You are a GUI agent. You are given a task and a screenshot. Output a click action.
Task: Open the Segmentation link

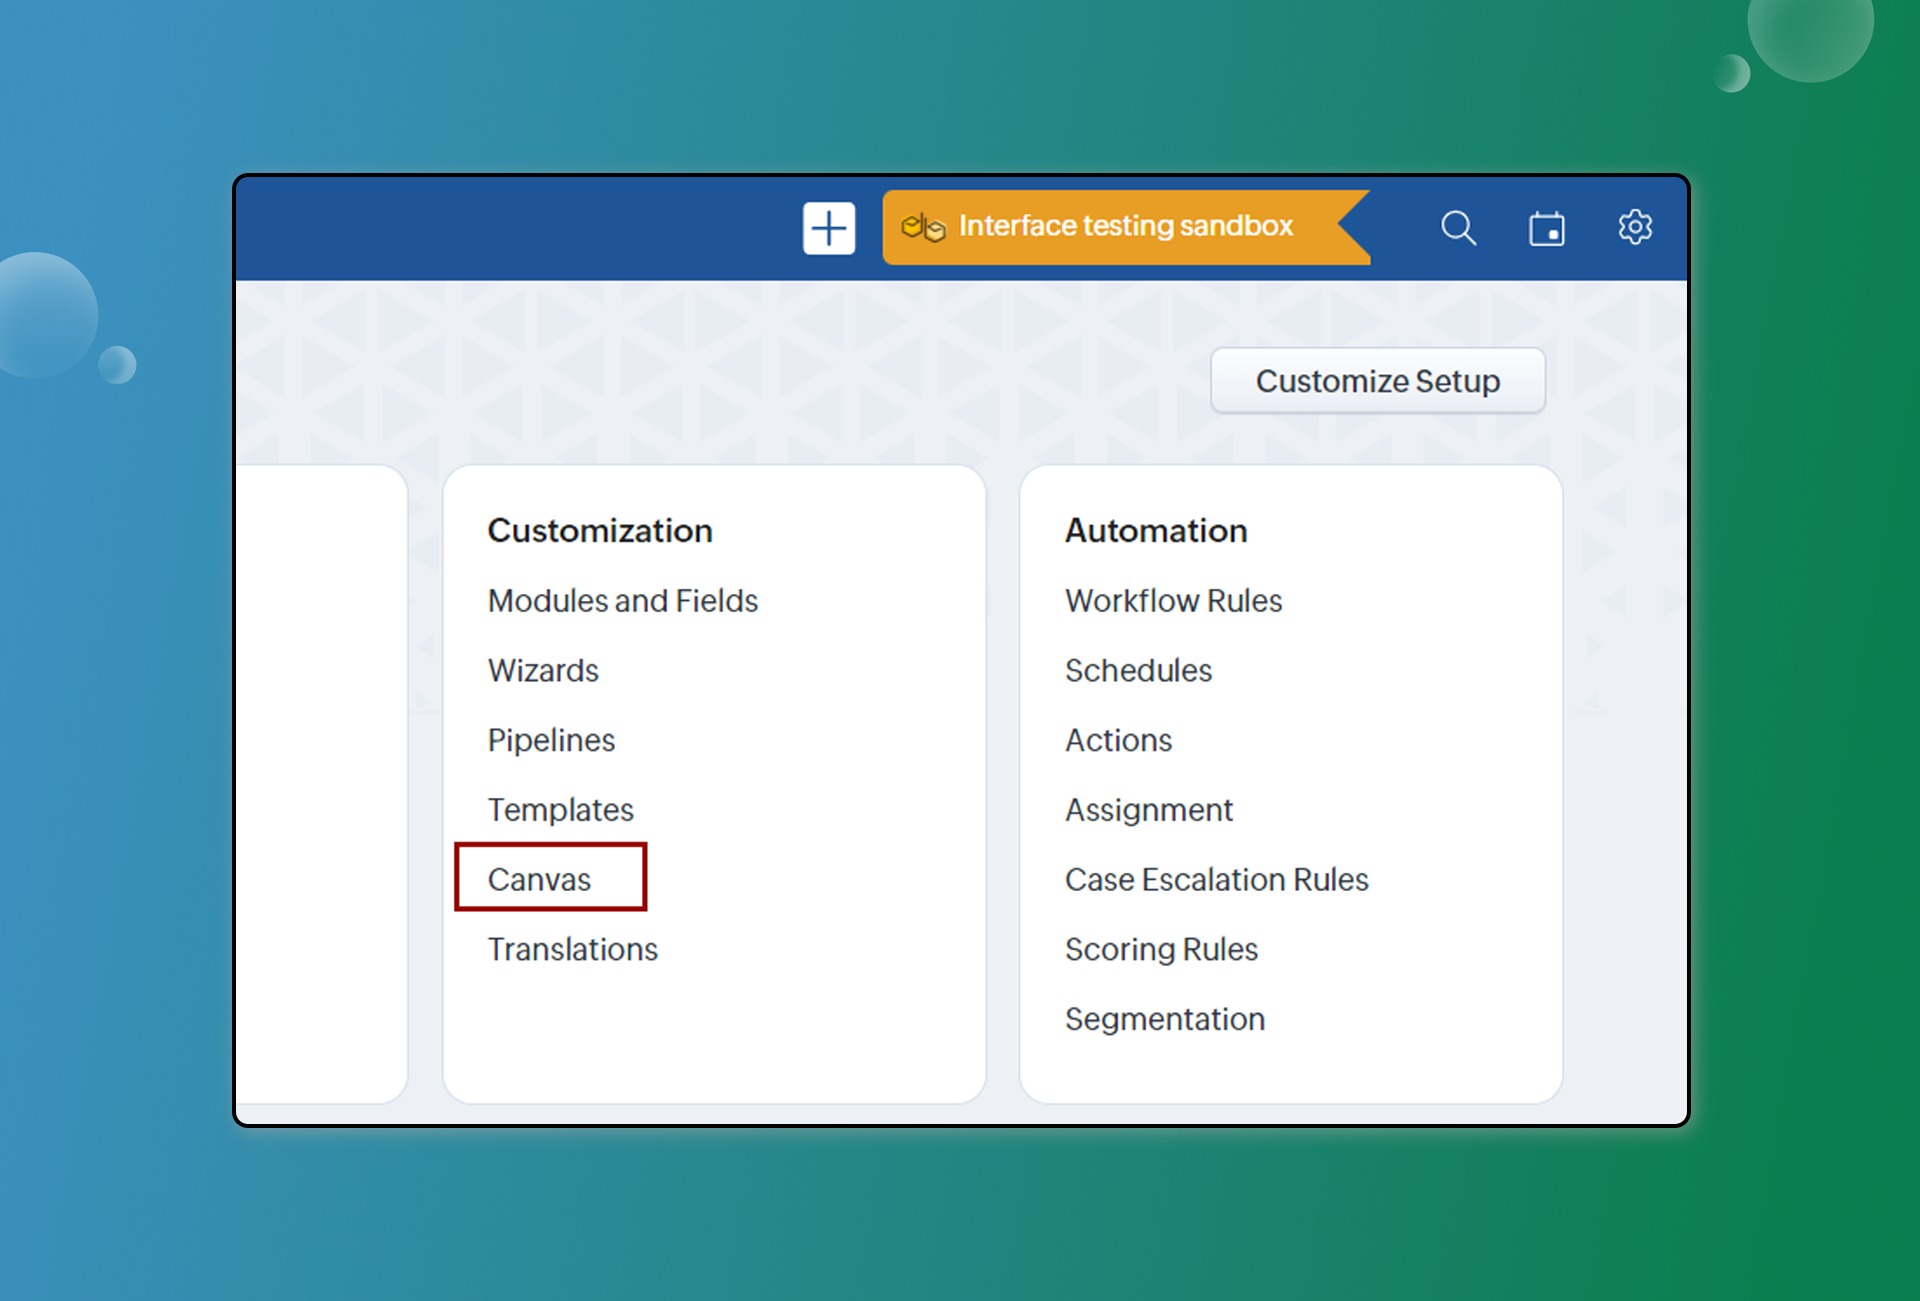(x=1164, y=1019)
